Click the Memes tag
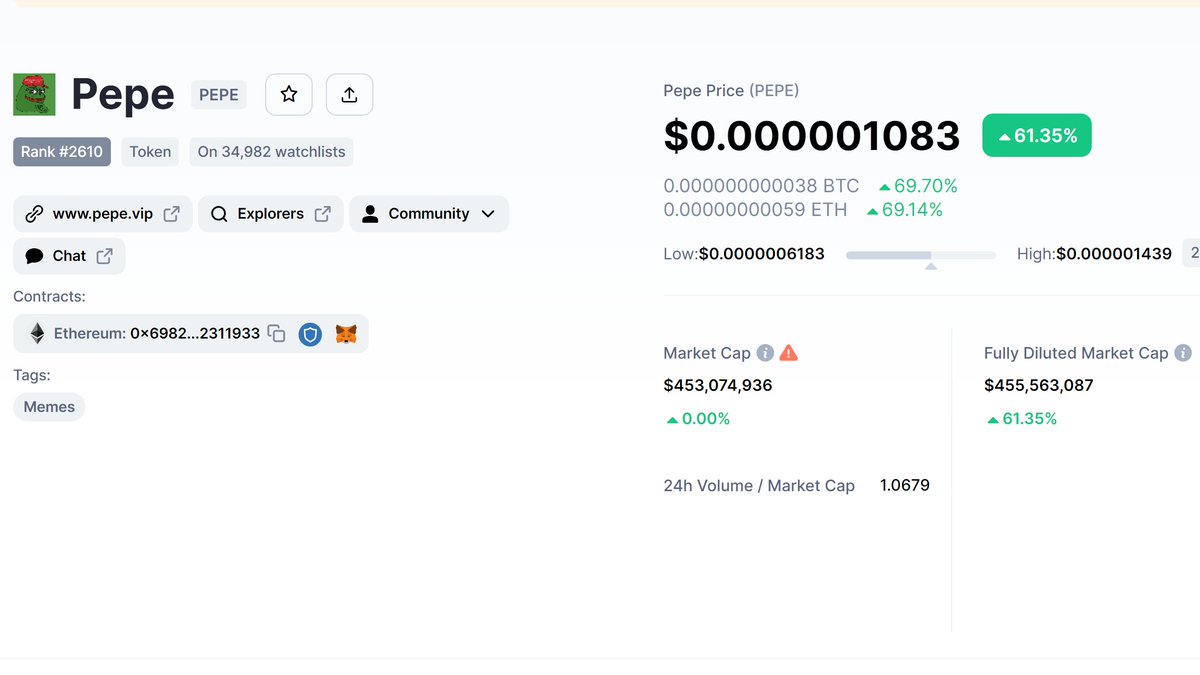 (49, 407)
